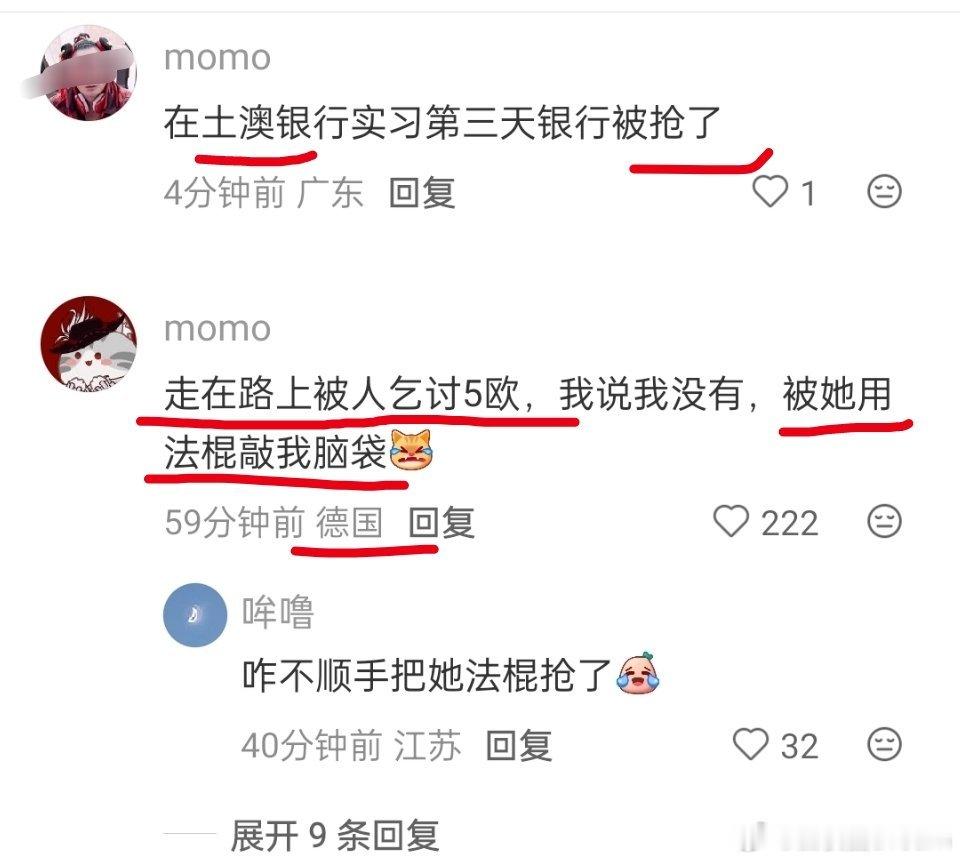Tap the crying cat emoji in comment
Screen dimensions: 960x861
(x=411, y=450)
